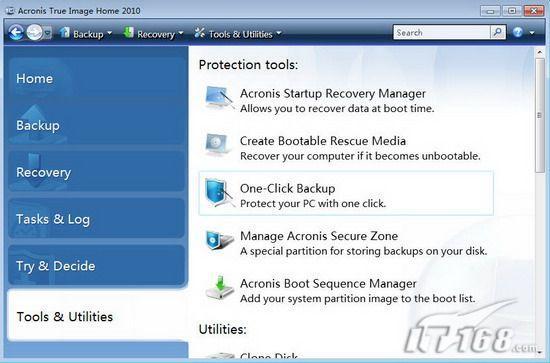Click inside the Search input field

[x=442, y=33]
